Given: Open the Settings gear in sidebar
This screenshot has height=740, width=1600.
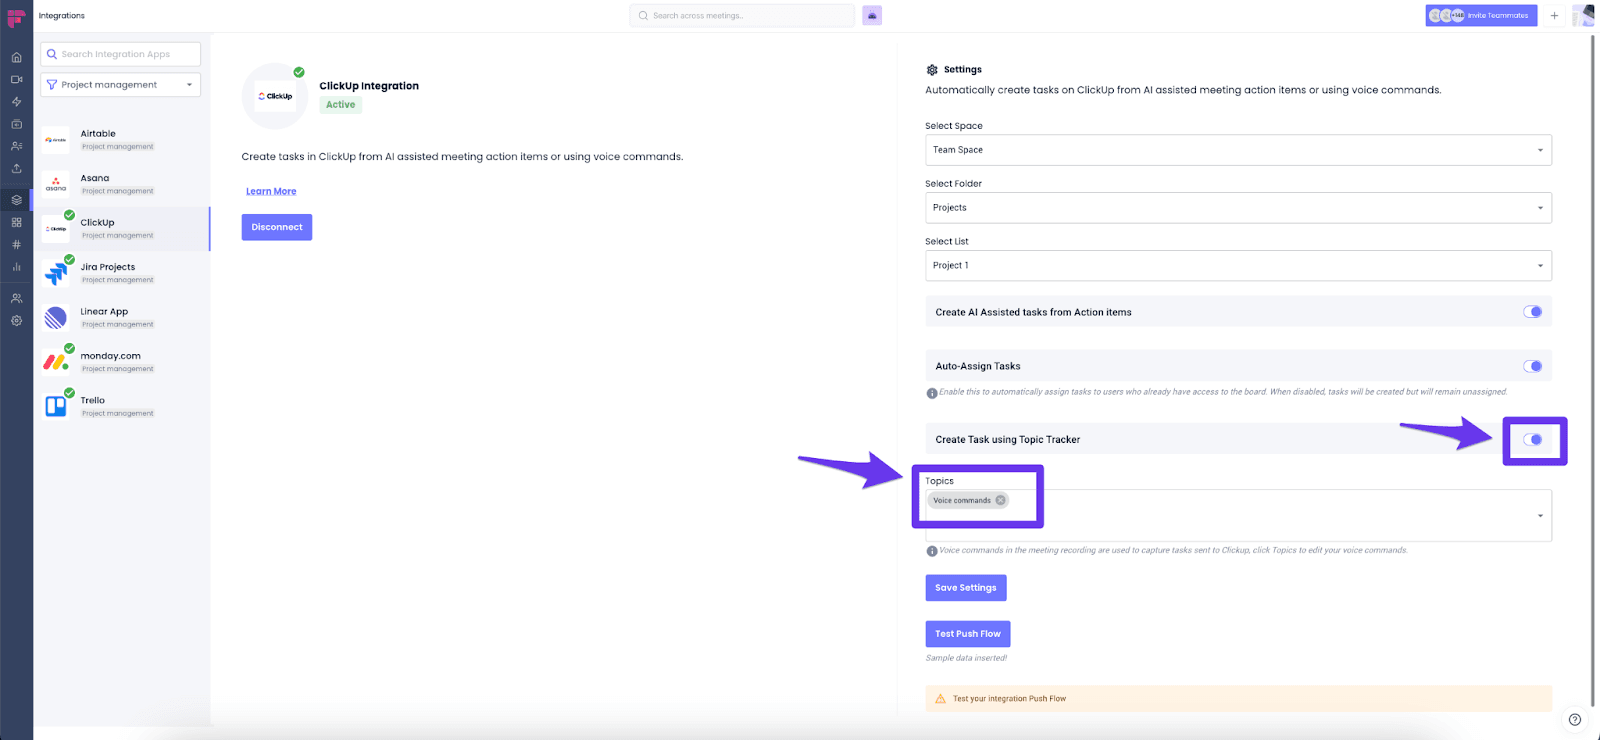Looking at the screenshot, I should (x=16, y=321).
